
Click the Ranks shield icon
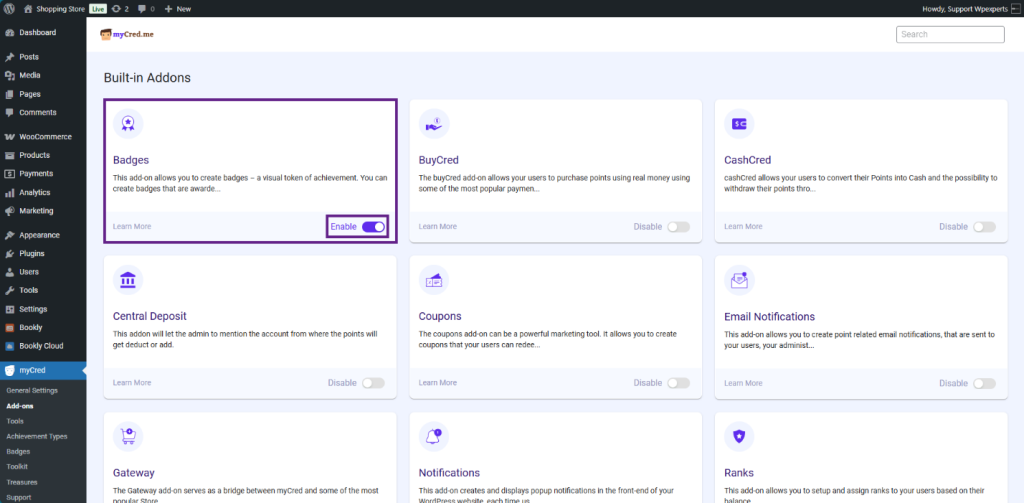pyautogui.click(x=739, y=436)
